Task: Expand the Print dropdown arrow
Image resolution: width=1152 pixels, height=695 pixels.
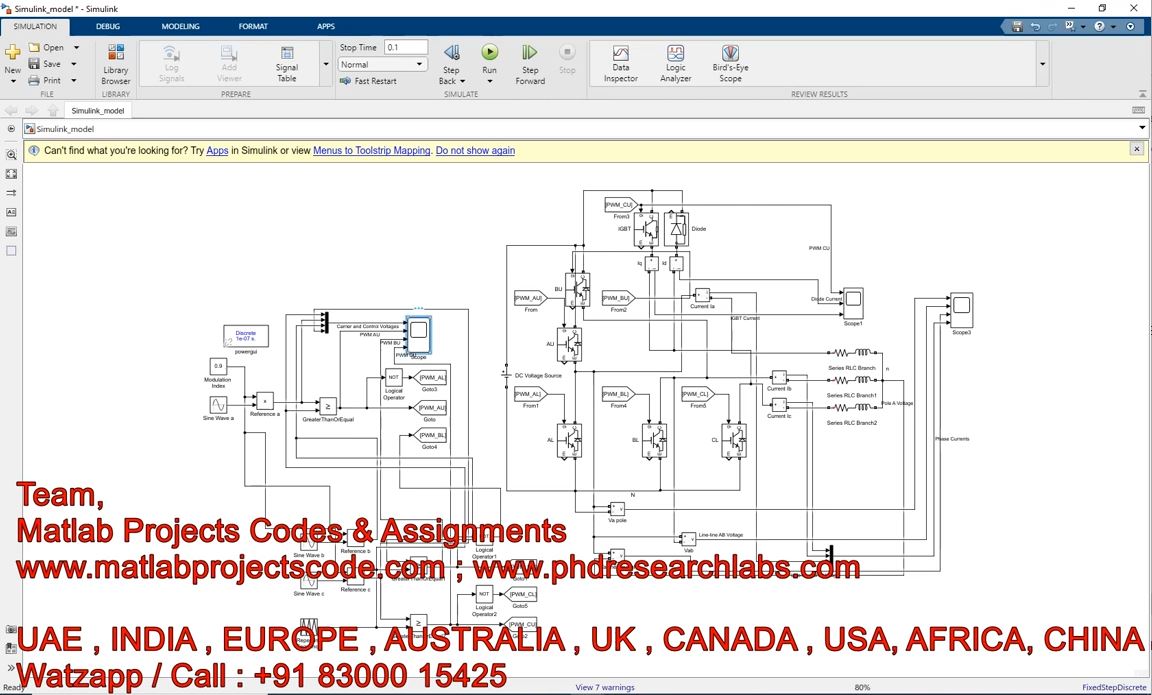Action: tap(73, 80)
